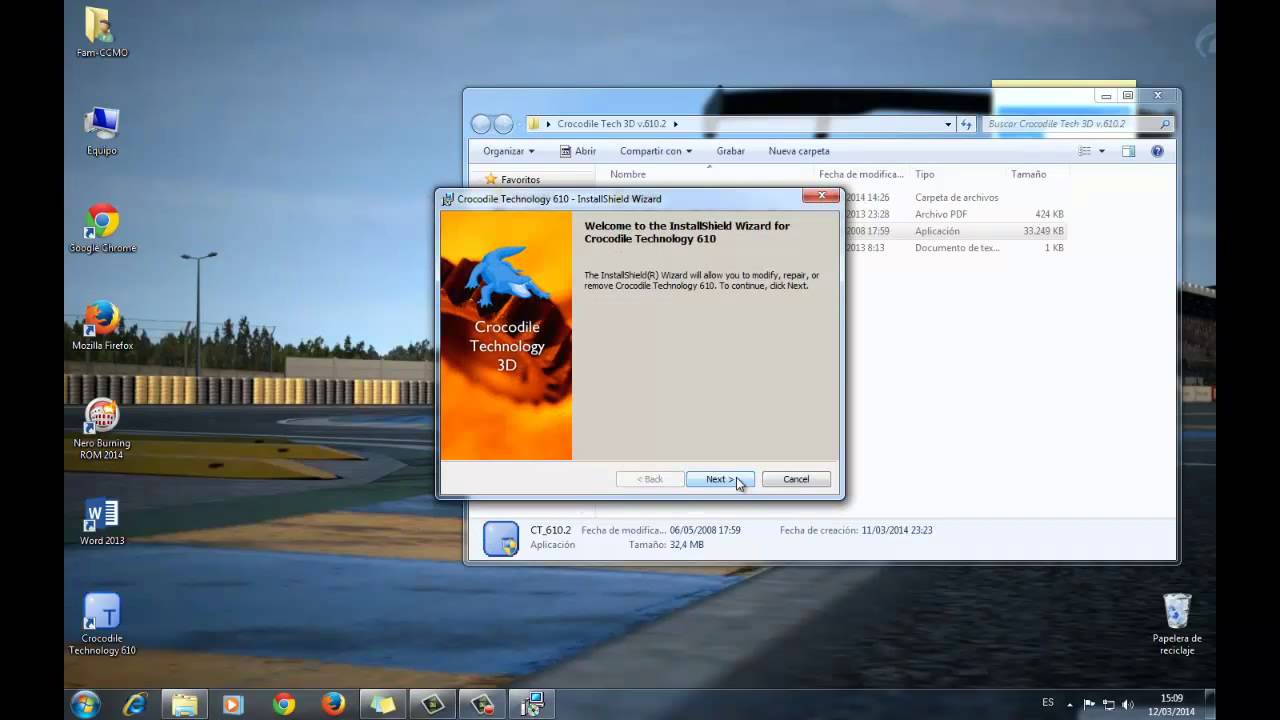Open Chrome from the taskbar
The width and height of the screenshot is (1280, 720).
click(283, 704)
